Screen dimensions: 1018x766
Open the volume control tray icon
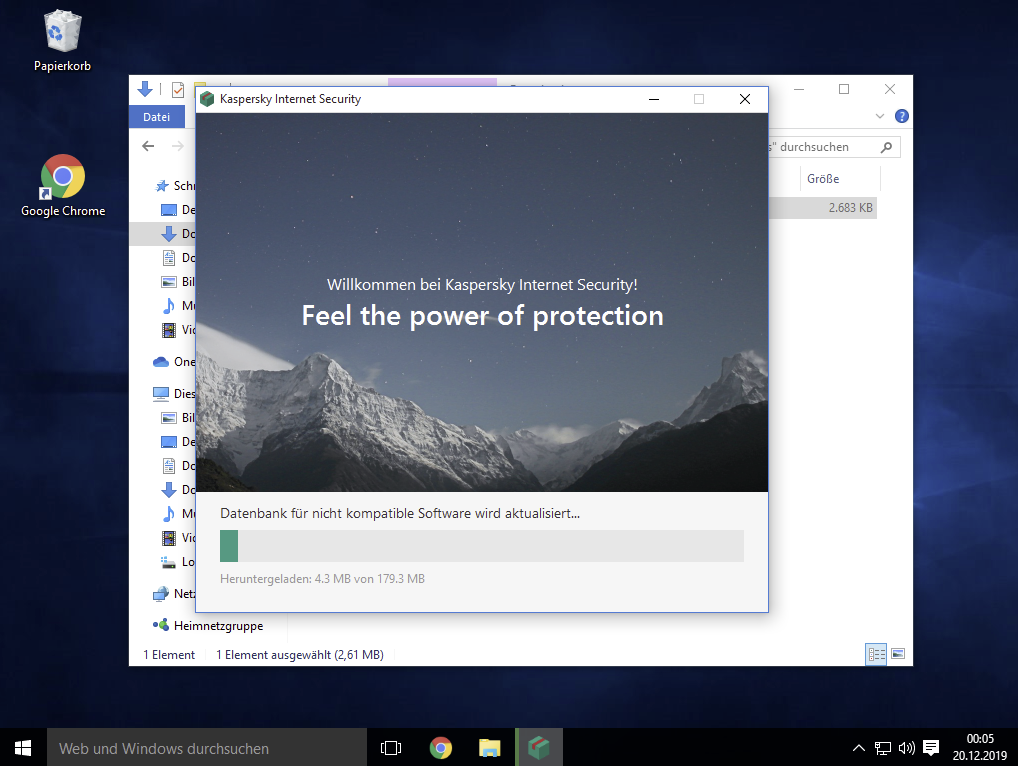point(907,748)
